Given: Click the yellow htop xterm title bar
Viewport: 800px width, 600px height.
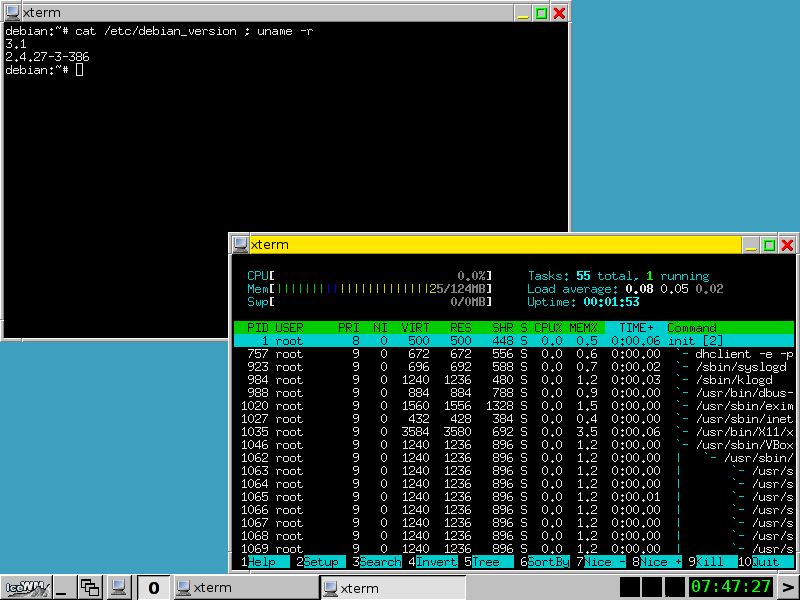Looking at the screenshot, I should pyautogui.click(x=495, y=245).
